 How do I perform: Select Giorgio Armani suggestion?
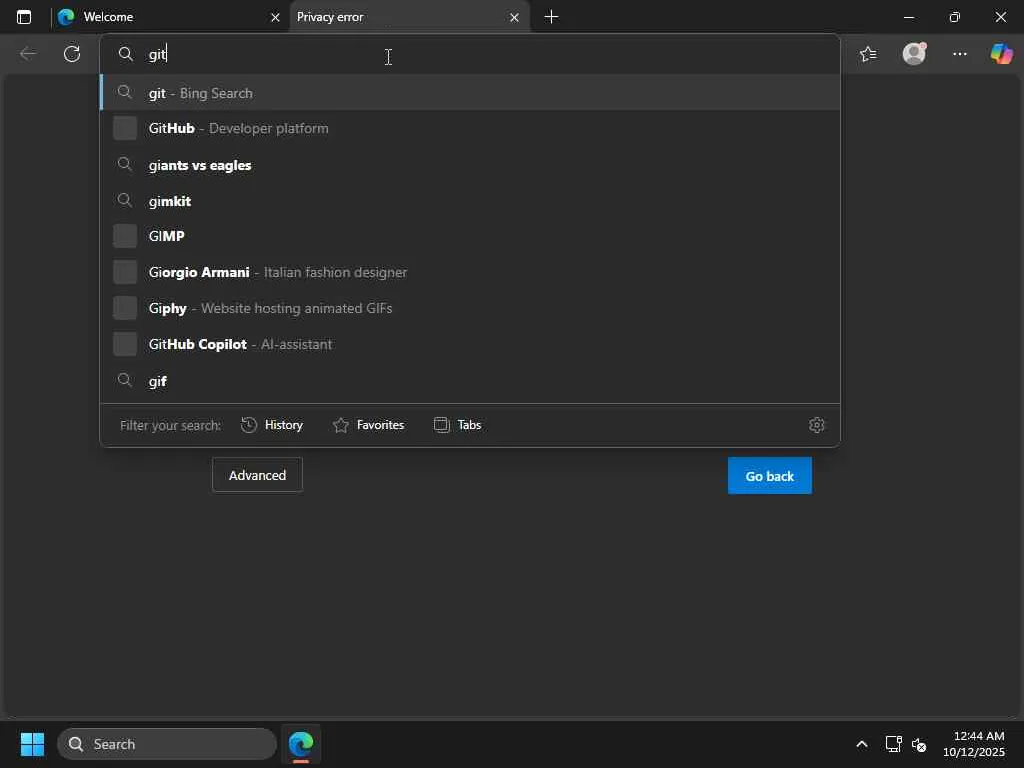[470, 272]
